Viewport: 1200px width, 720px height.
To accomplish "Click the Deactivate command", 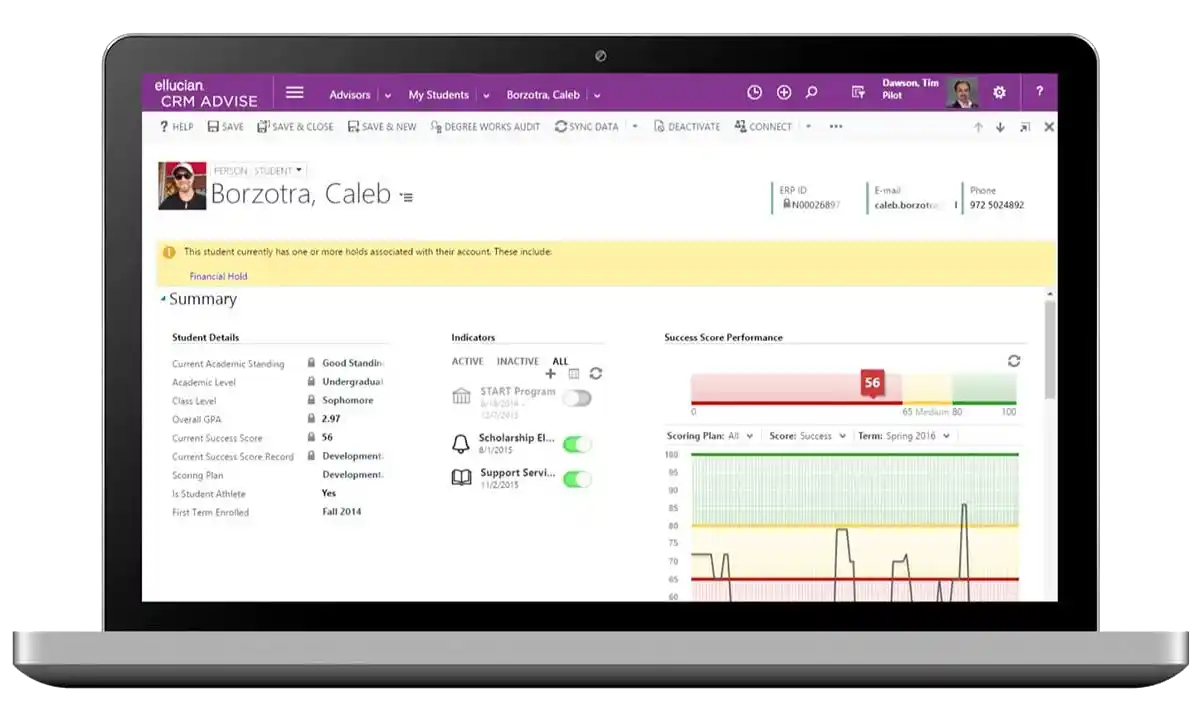I will point(687,127).
